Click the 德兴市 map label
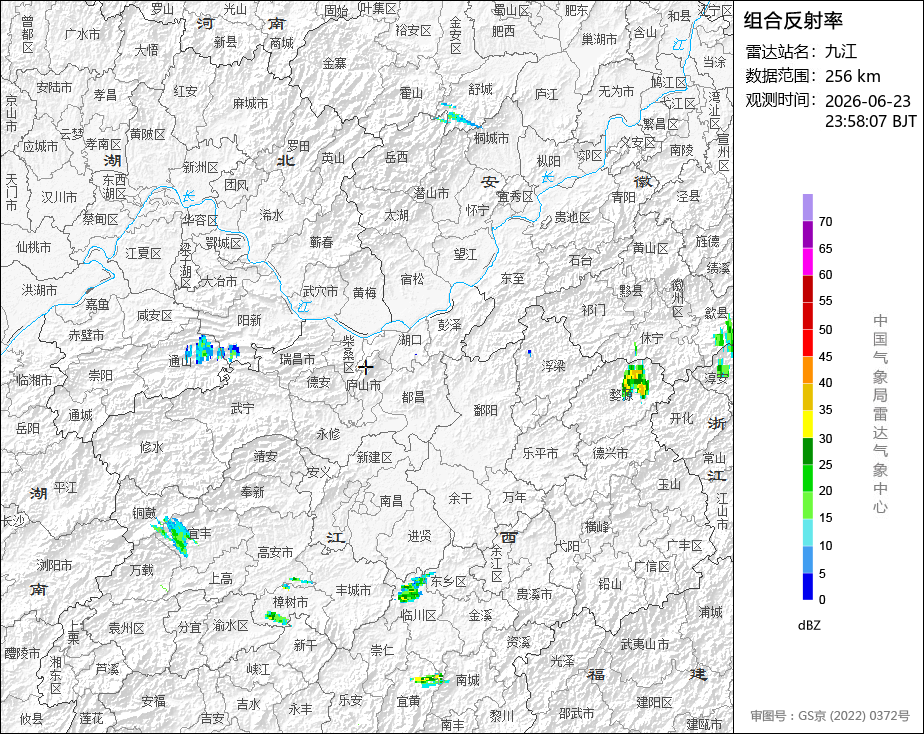 (610, 453)
